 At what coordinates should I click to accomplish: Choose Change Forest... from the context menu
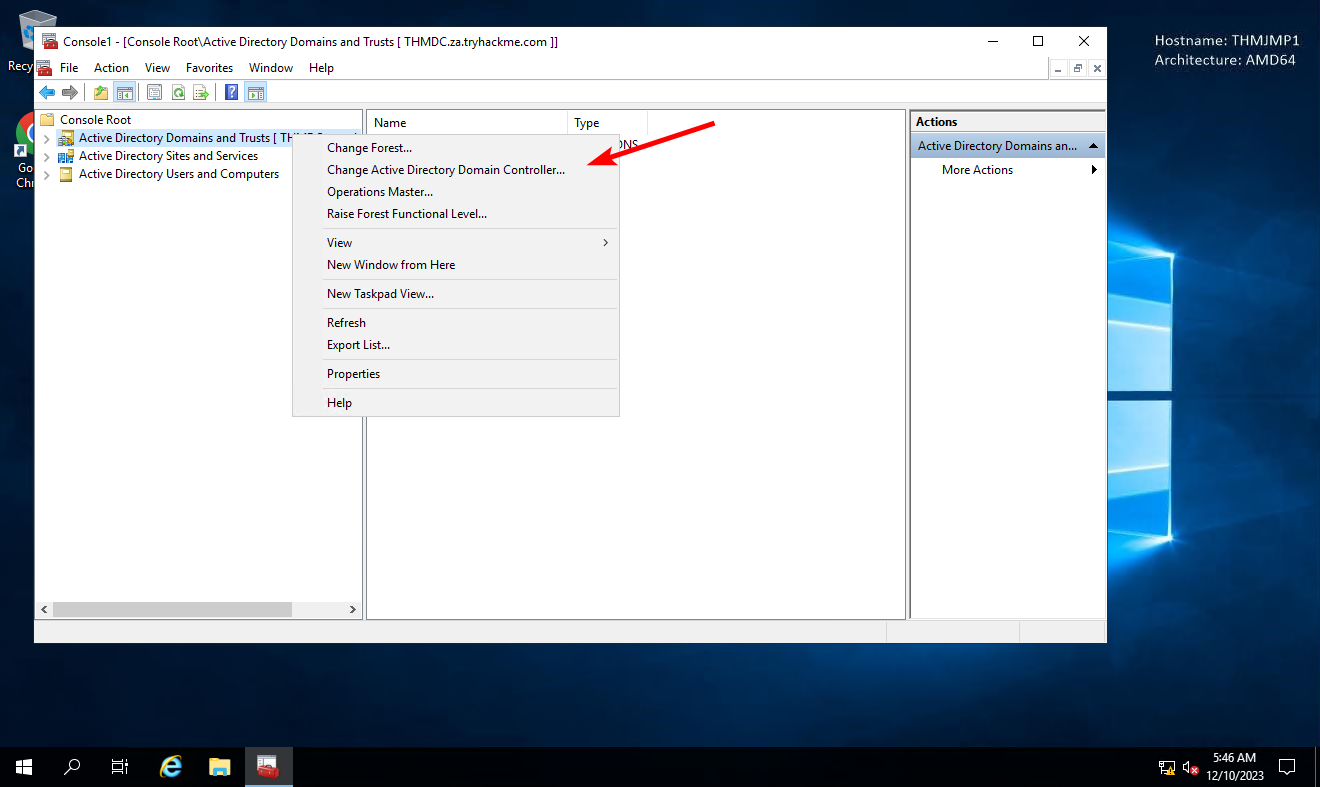pyautogui.click(x=456, y=148)
